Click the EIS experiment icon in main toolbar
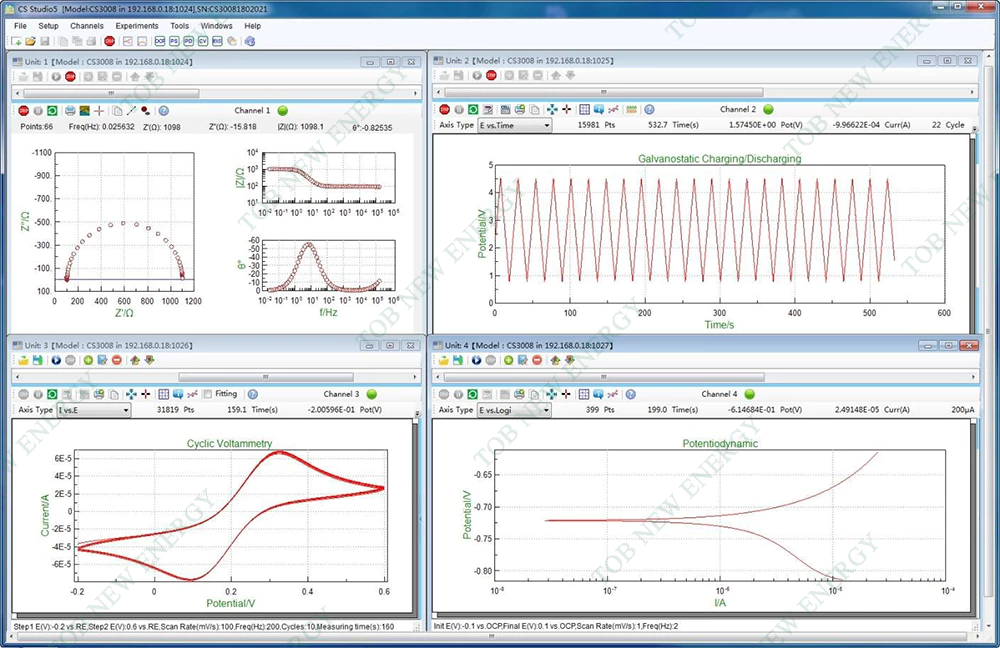The height and width of the screenshot is (648, 1000). pos(217,41)
